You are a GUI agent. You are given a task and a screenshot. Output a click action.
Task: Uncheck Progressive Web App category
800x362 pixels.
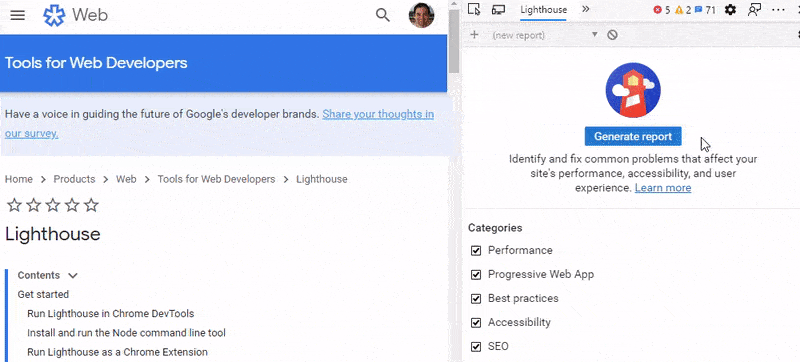point(476,275)
